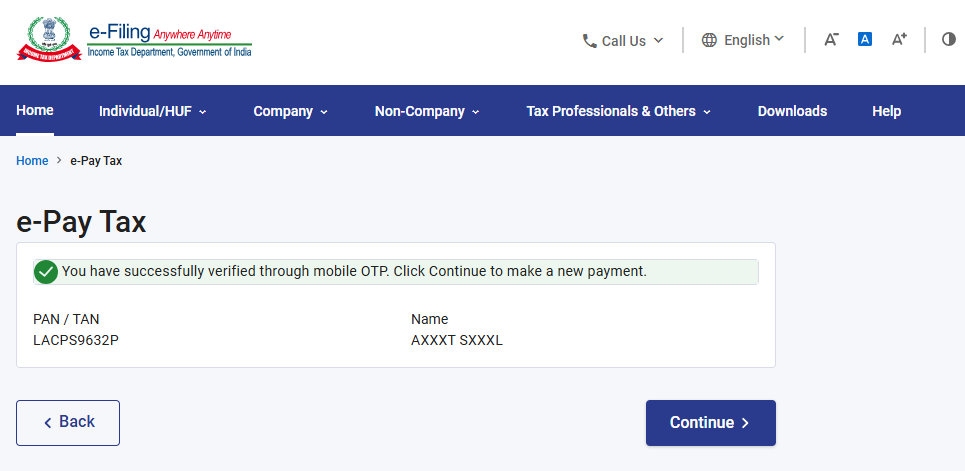Click the Home breadcrumb link
Viewport: 965px width, 471px height.
(x=32, y=161)
